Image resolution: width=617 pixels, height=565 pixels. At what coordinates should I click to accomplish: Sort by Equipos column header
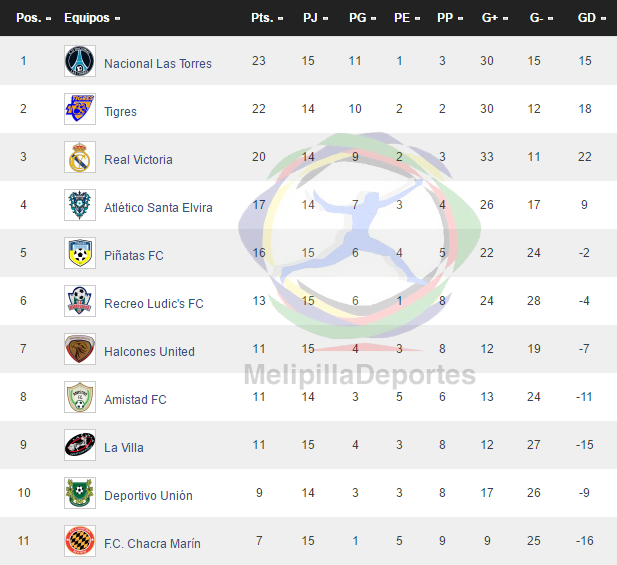92,18
